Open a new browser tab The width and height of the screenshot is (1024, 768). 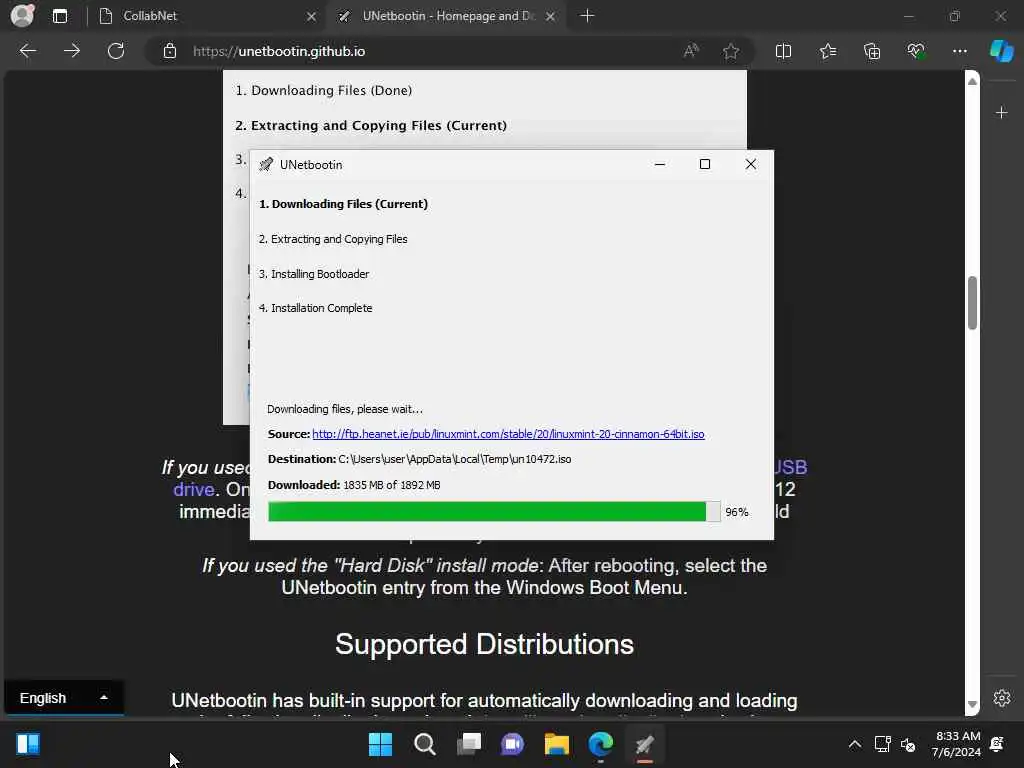pos(587,16)
